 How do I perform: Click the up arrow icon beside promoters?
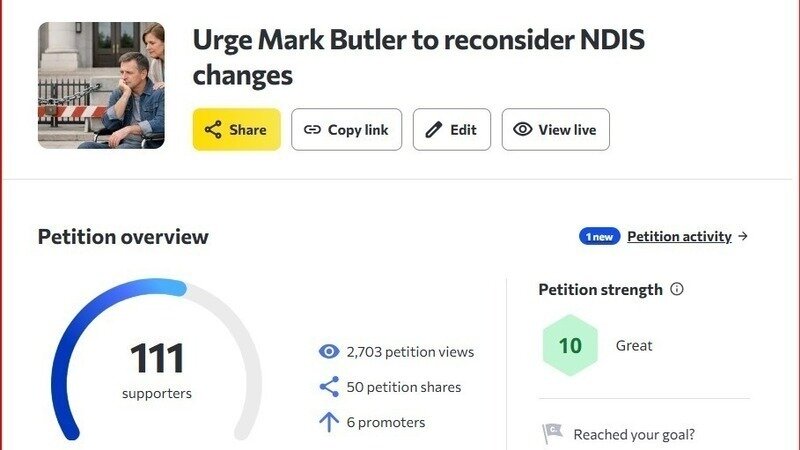point(329,422)
